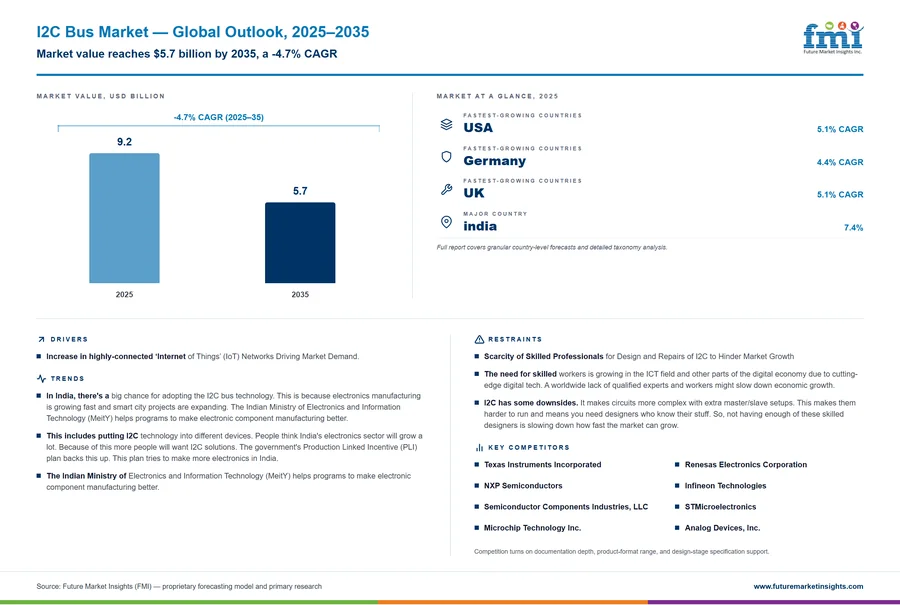900x605 pixels.
Task: Select NXP Semiconductors competitor
Action: [x=523, y=486]
